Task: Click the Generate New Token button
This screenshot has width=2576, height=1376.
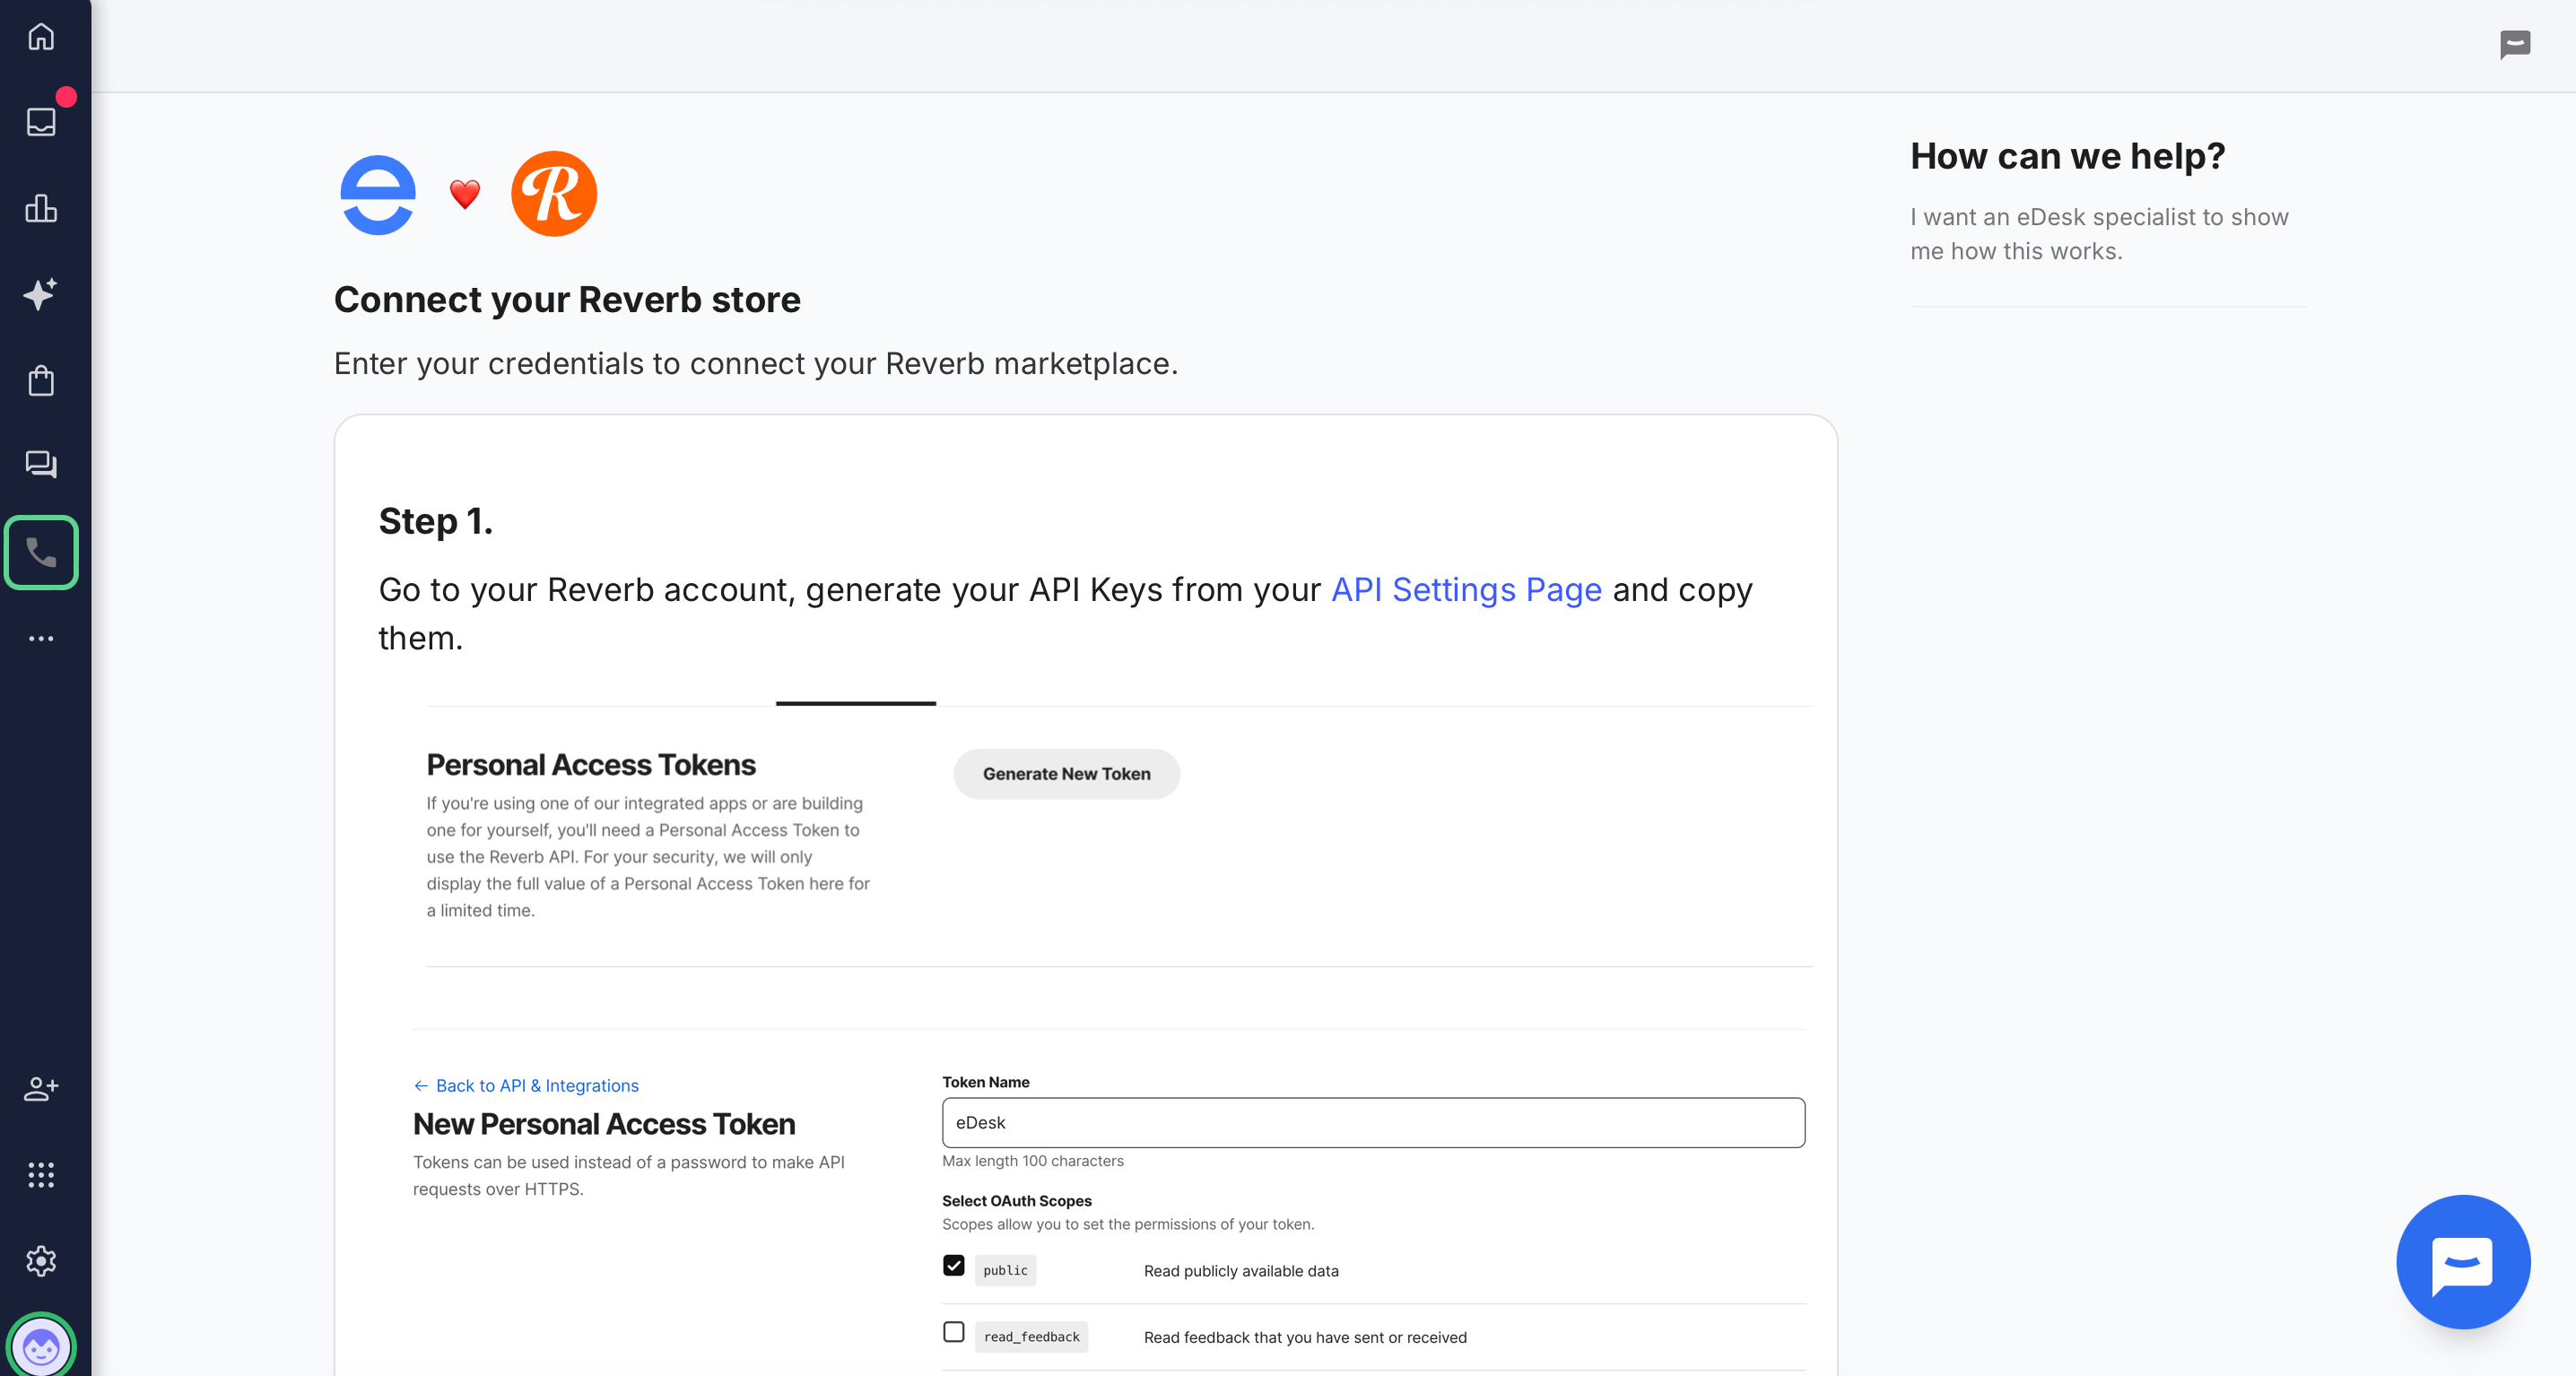Action: tap(1066, 774)
